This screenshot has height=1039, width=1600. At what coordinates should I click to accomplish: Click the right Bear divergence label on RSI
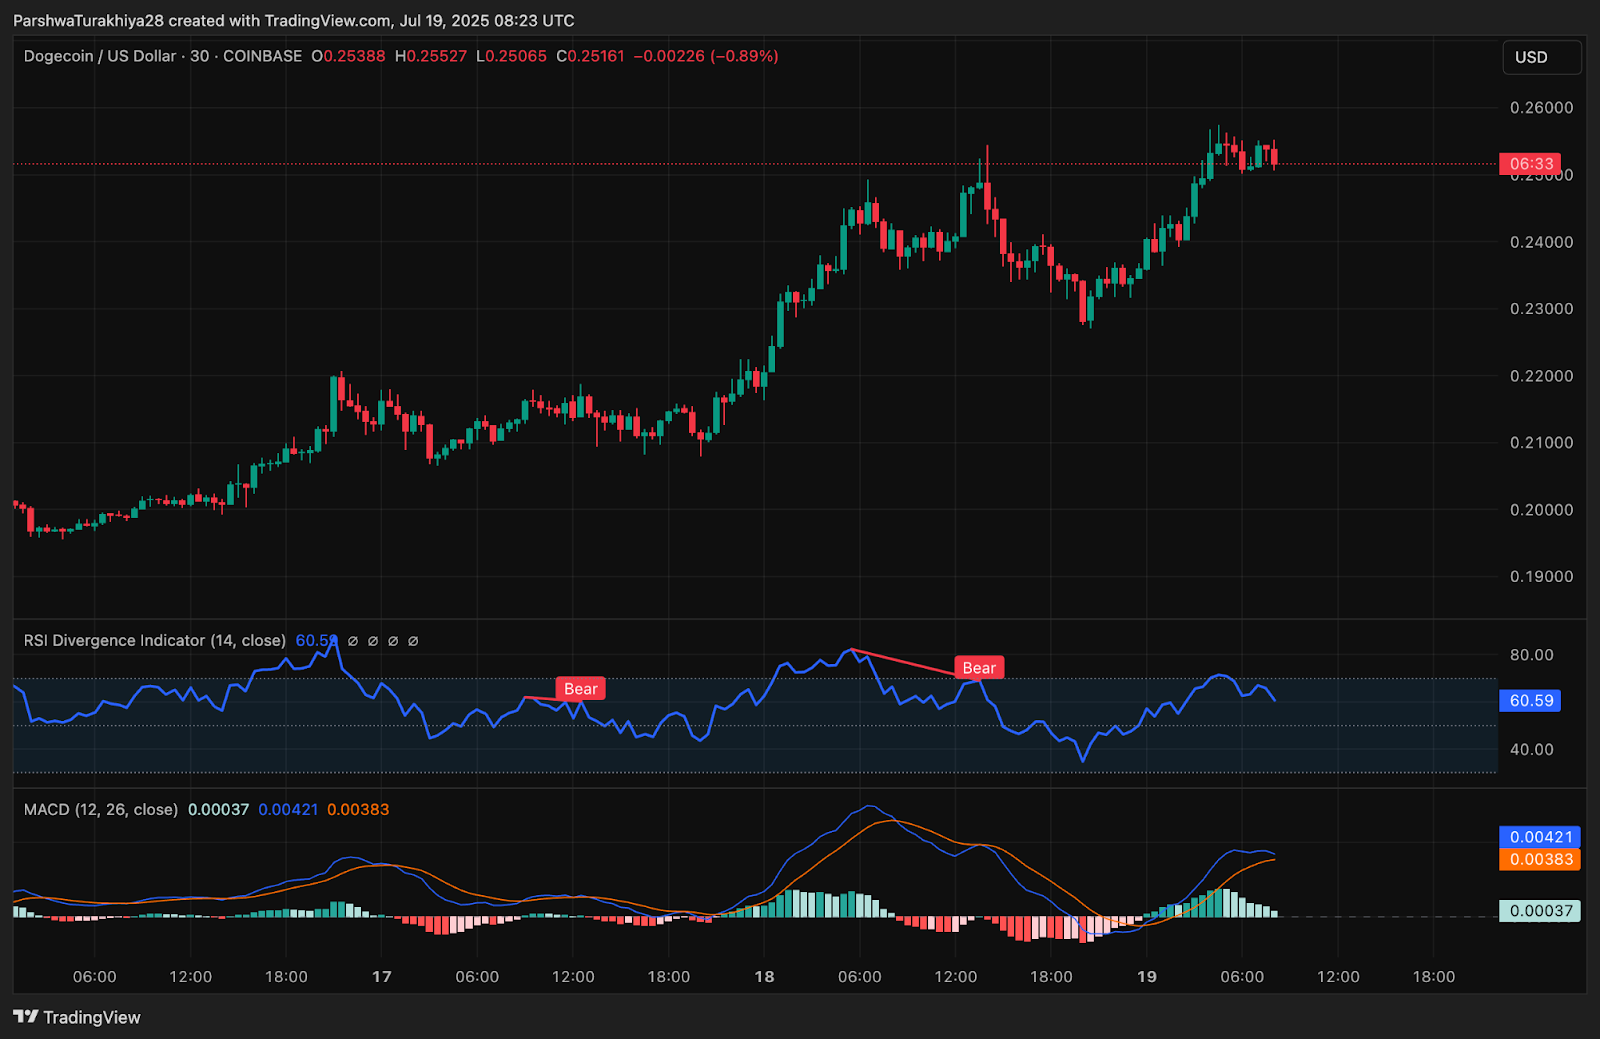point(978,668)
